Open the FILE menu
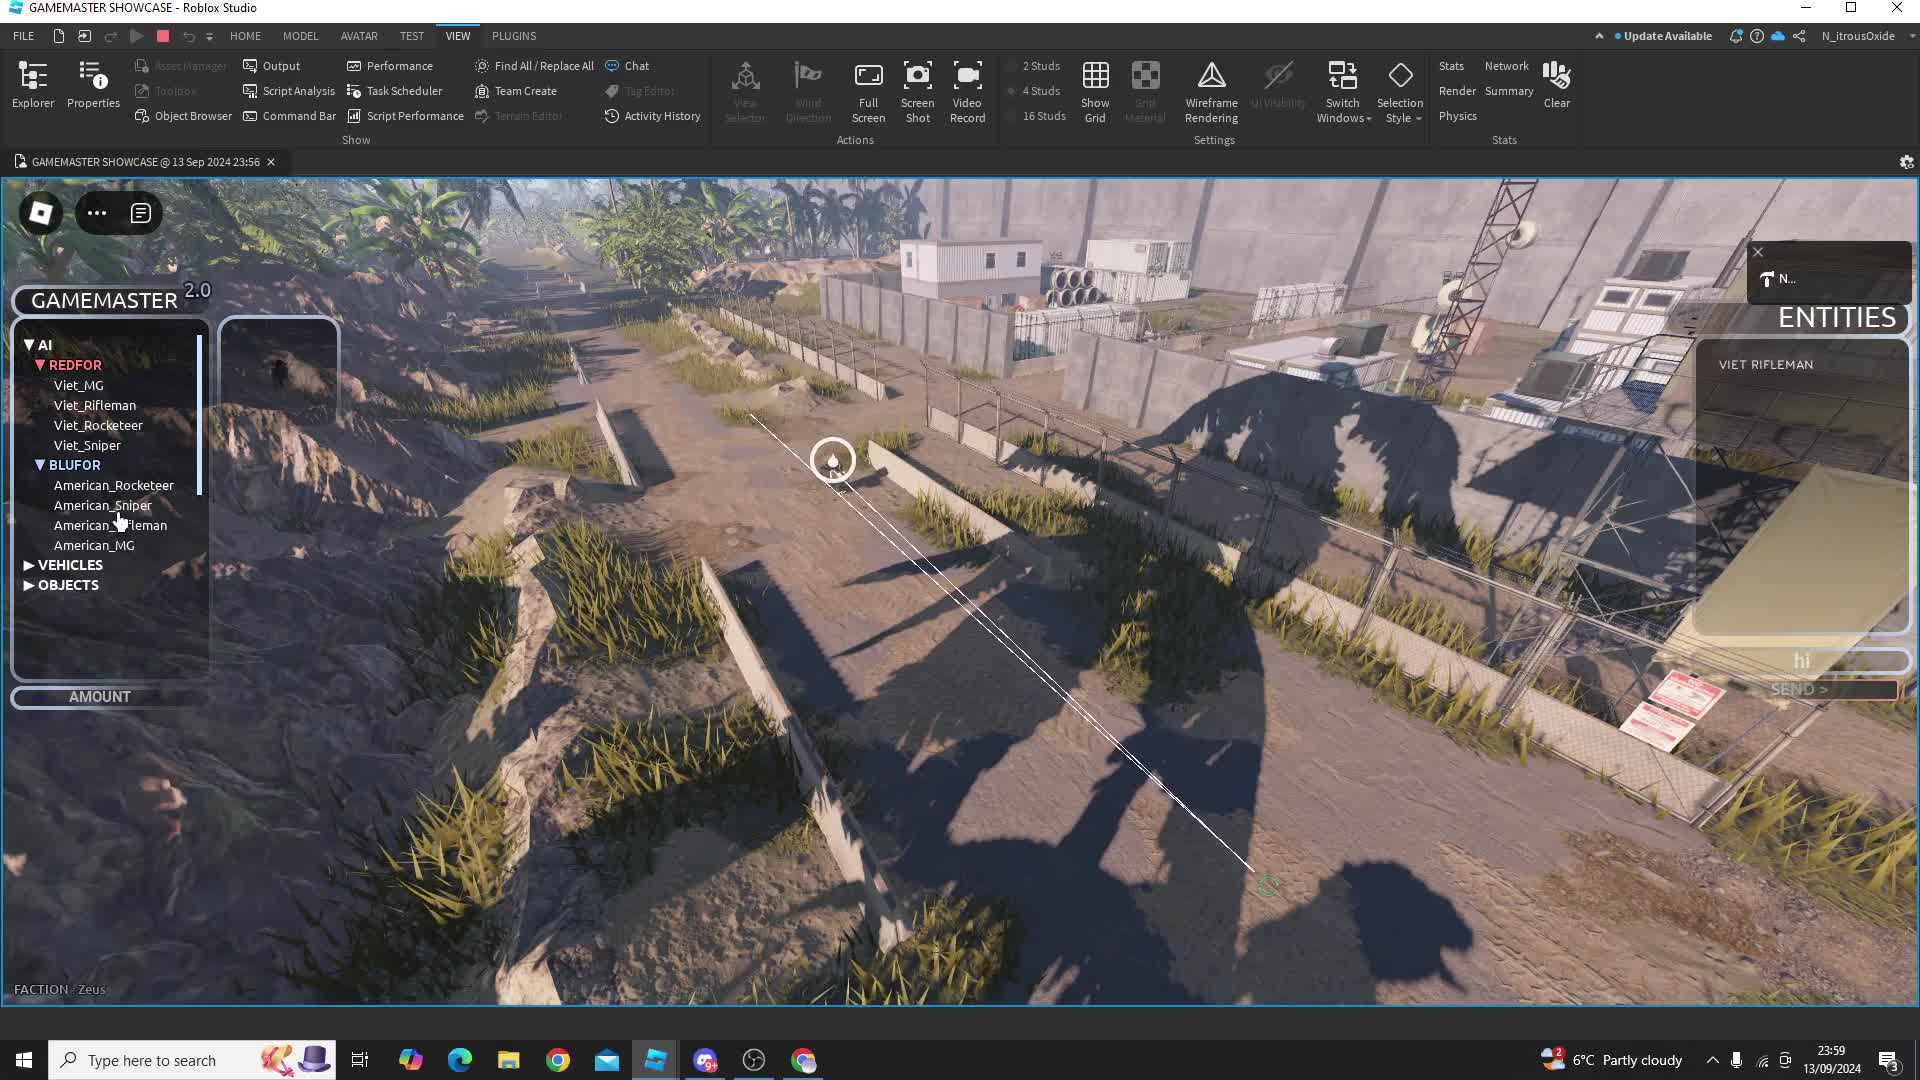 click(23, 36)
